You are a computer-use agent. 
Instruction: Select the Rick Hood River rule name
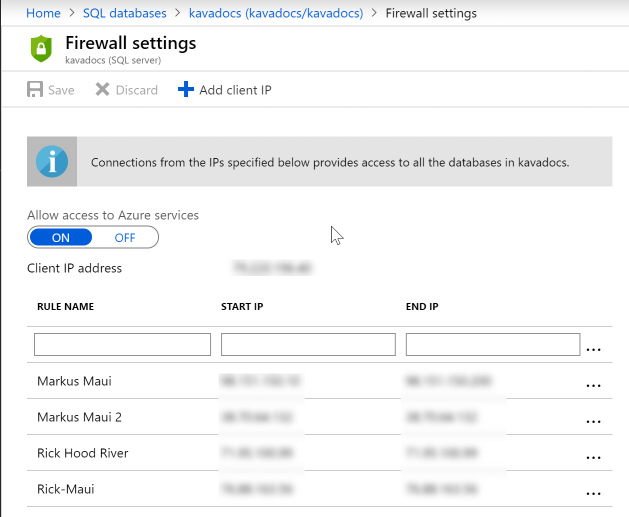83,453
